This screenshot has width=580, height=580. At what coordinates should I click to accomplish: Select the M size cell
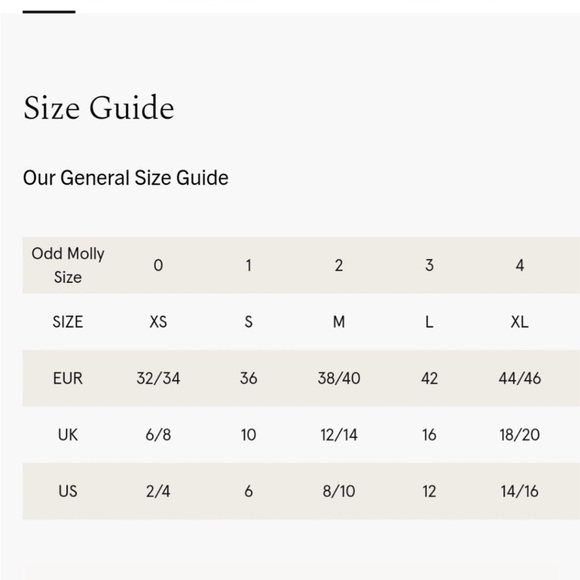[339, 322]
